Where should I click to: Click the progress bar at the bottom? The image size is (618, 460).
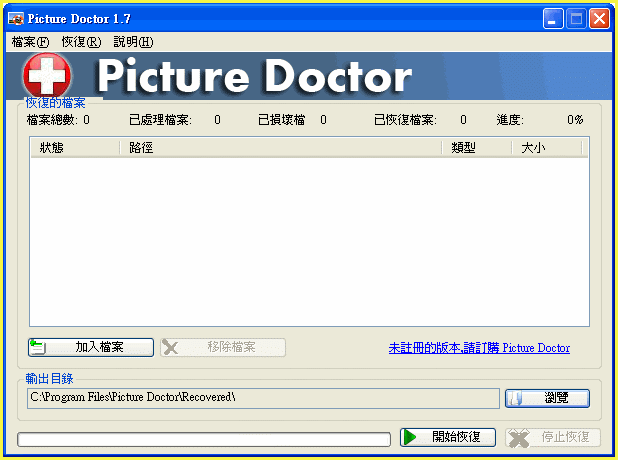[x=204, y=438]
